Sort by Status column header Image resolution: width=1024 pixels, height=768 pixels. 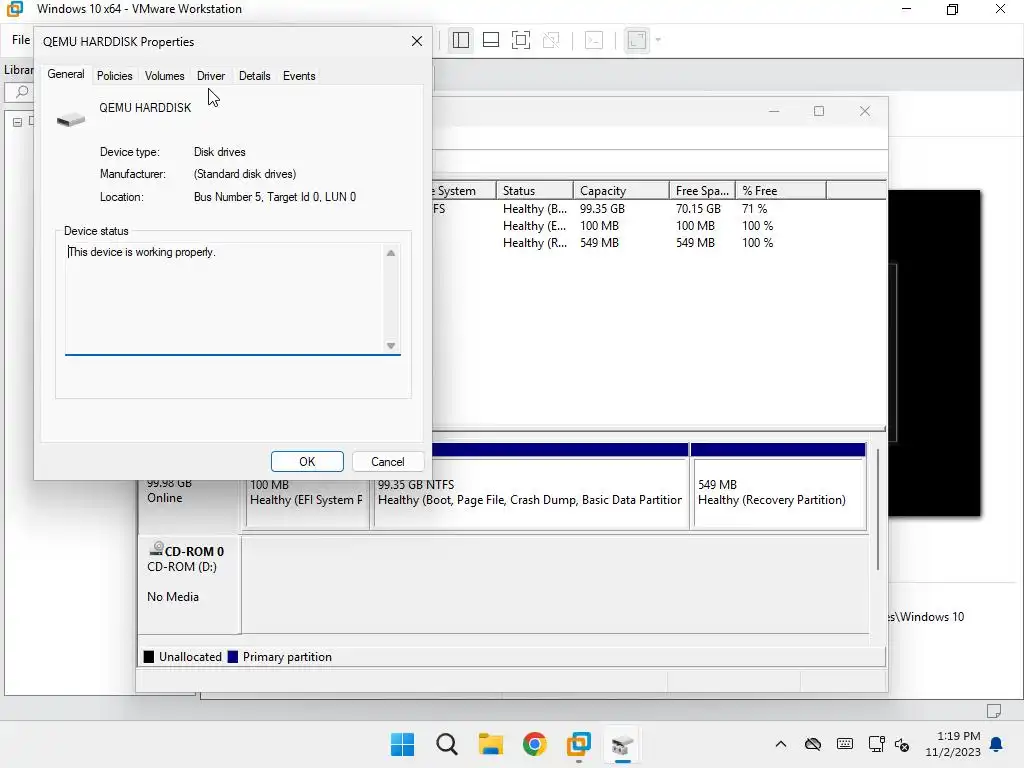[535, 191]
